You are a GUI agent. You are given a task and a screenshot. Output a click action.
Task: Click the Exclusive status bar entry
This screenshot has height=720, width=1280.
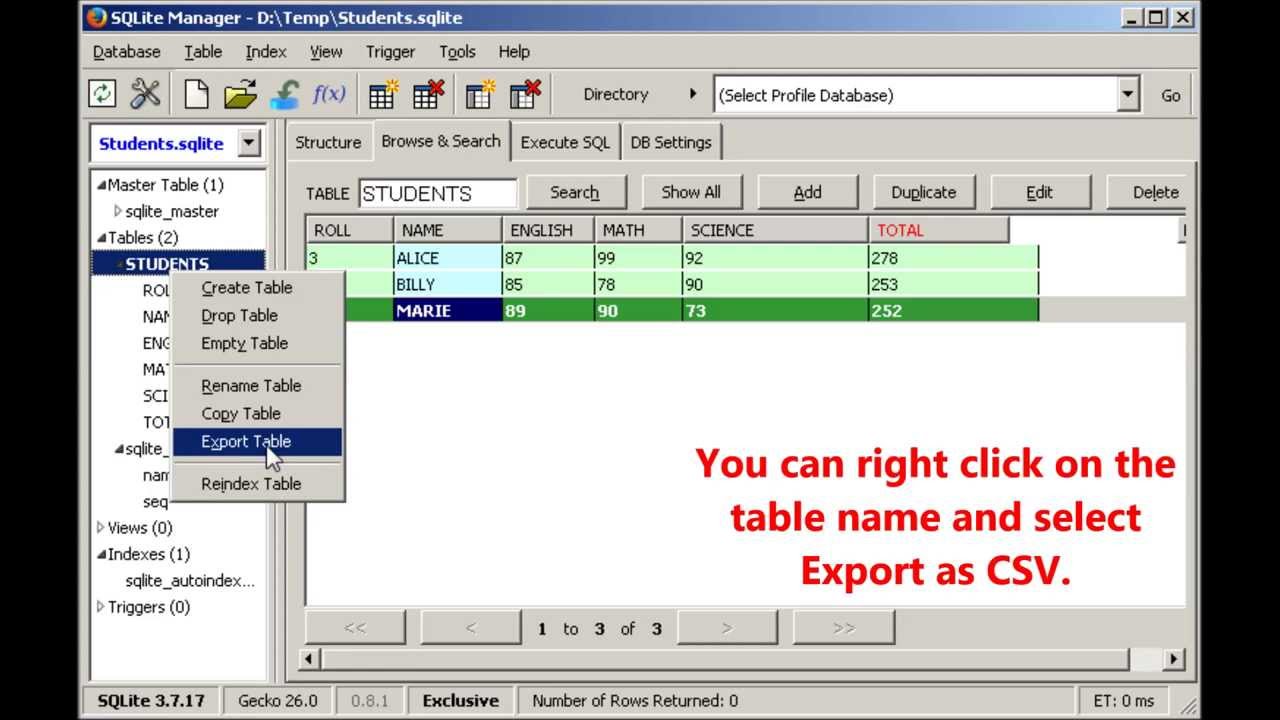[x=461, y=701]
